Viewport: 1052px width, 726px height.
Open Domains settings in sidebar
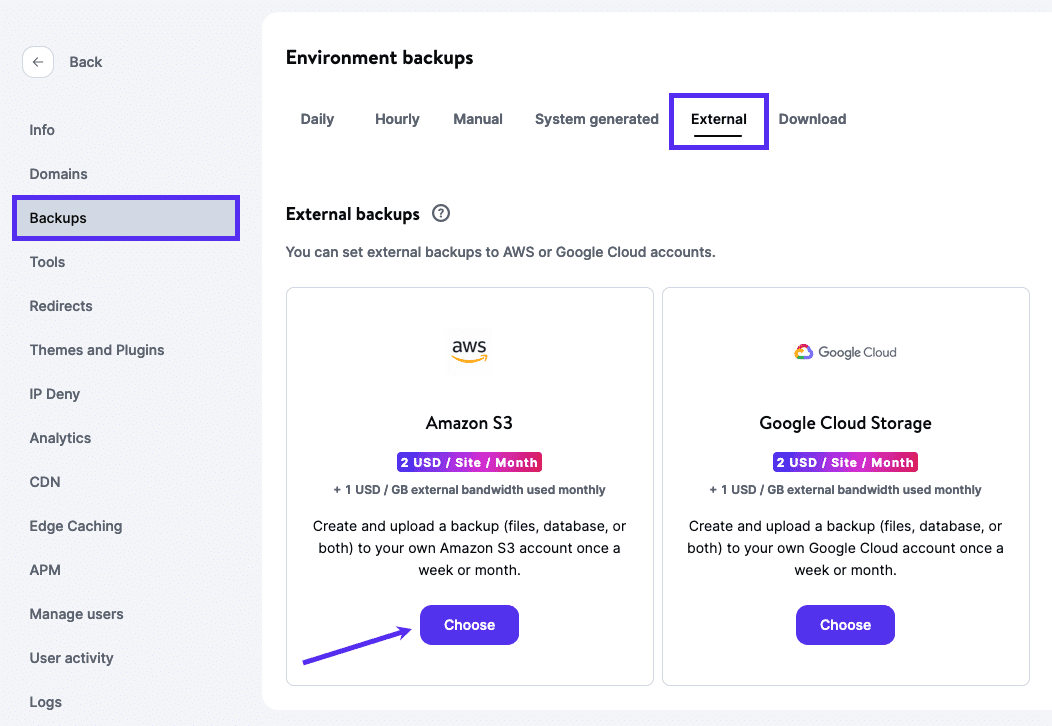(x=58, y=173)
